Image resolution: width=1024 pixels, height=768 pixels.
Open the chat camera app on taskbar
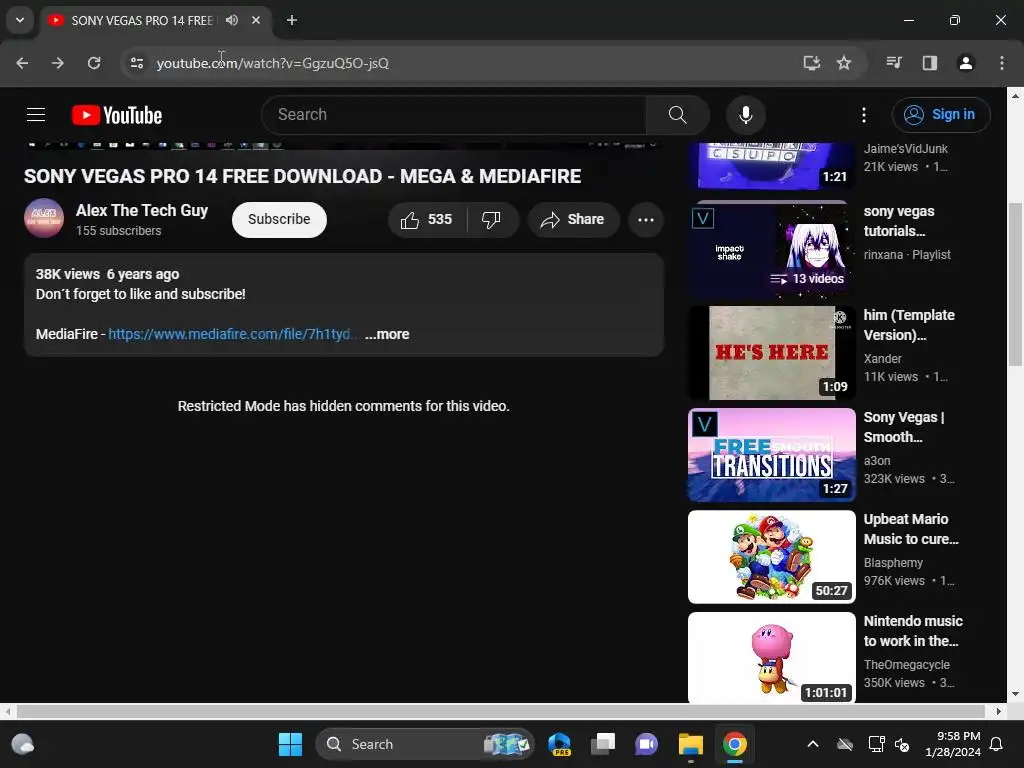coord(646,744)
